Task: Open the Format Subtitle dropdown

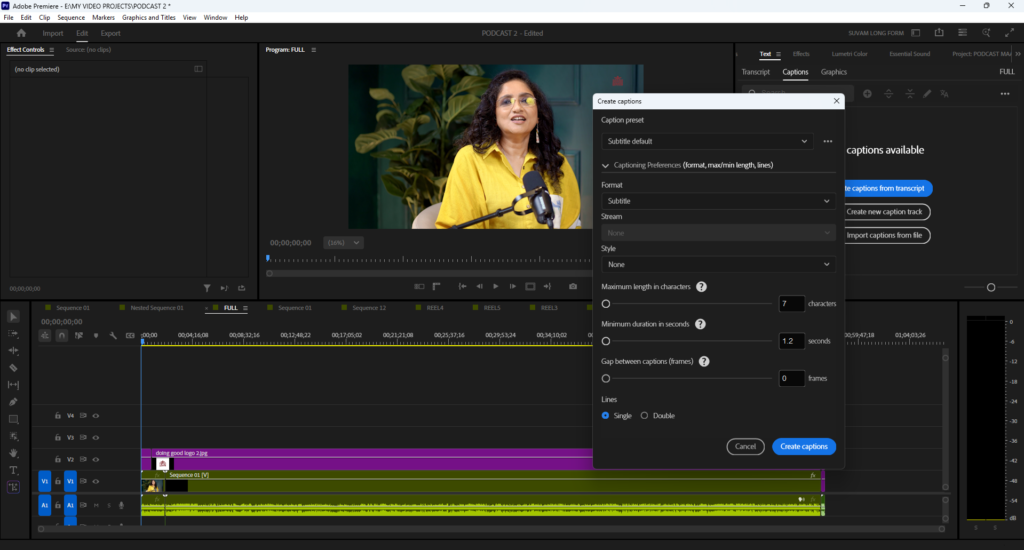Action: pos(718,201)
